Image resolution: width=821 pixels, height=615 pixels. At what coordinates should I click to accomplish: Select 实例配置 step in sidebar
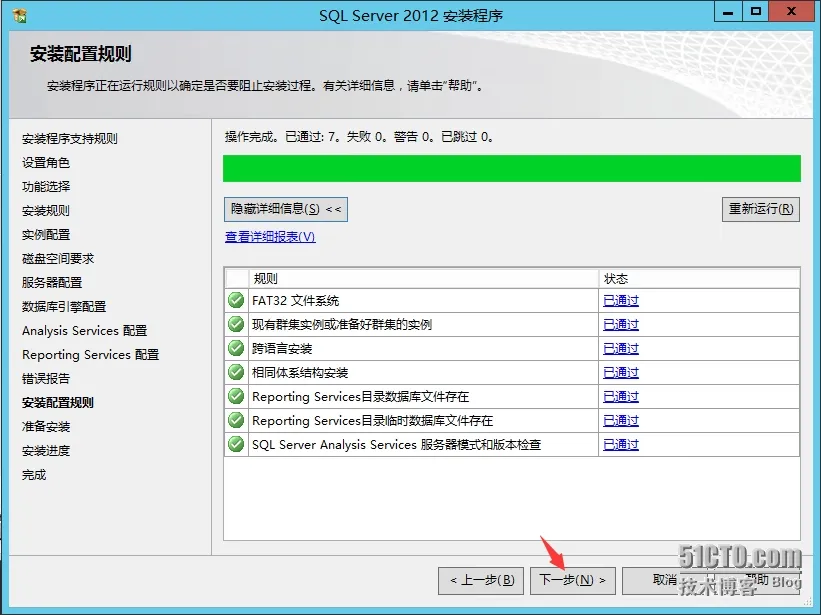coord(46,235)
